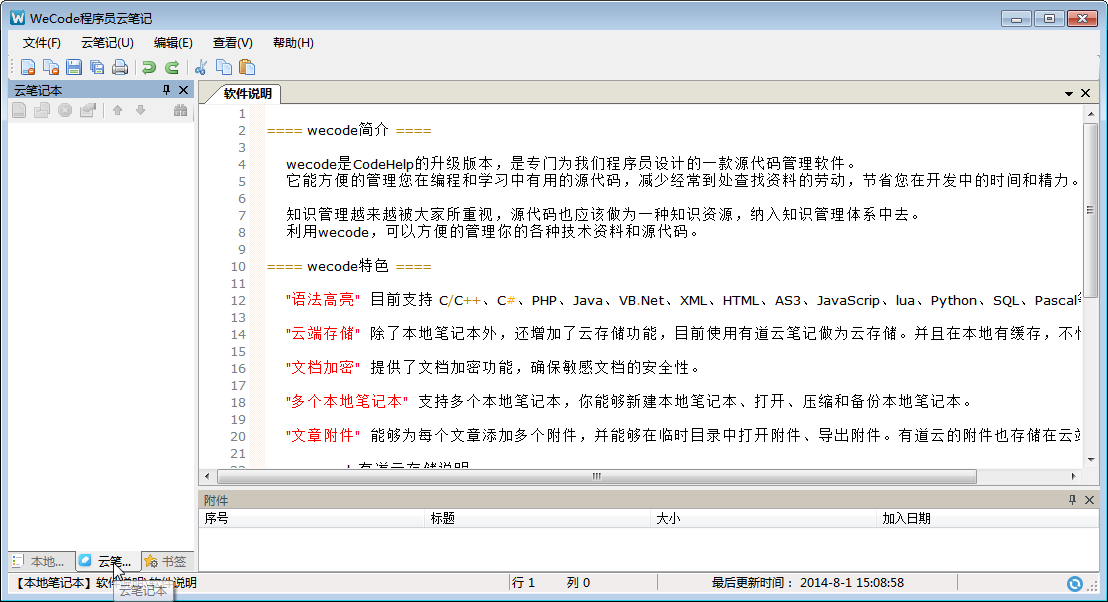Click the grayed copy pages icon in cloud panel

pos(42,110)
